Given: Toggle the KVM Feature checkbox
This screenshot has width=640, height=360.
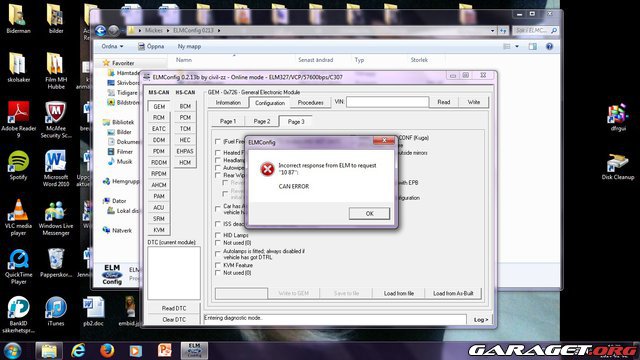Looking at the screenshot, I should point(218,265).
